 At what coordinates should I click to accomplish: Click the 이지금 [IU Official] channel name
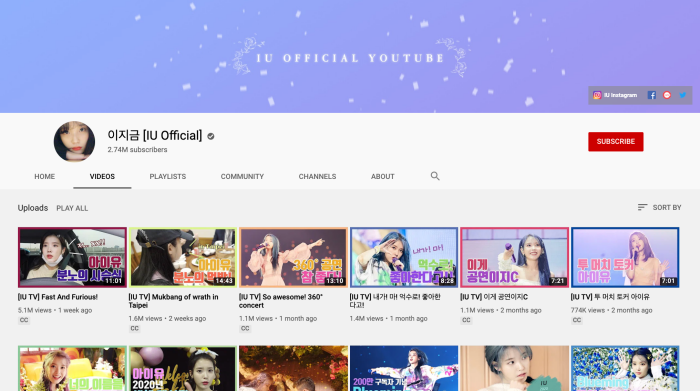[x=154, y=135]
